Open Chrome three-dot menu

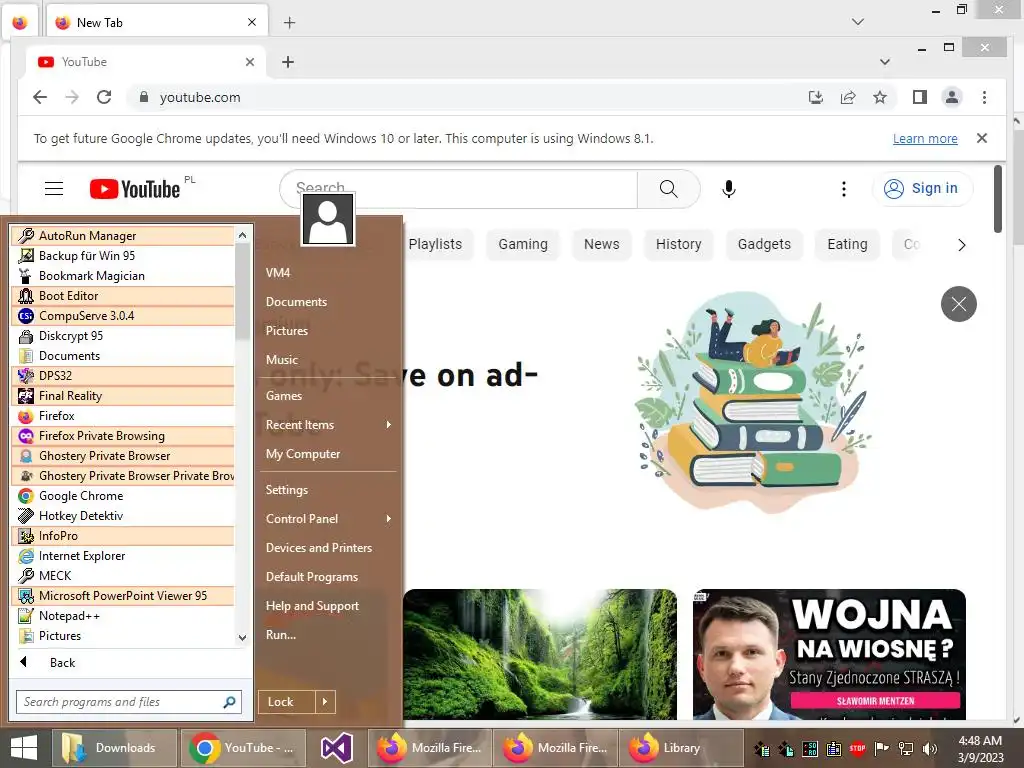point(984,97)
